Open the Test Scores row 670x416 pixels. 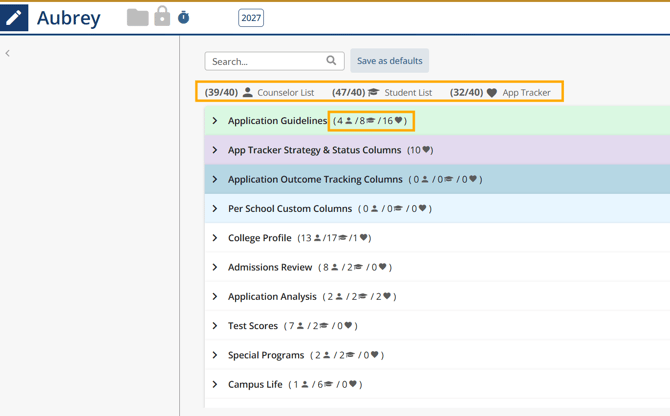pyautogui.click(x=215, y=326)
